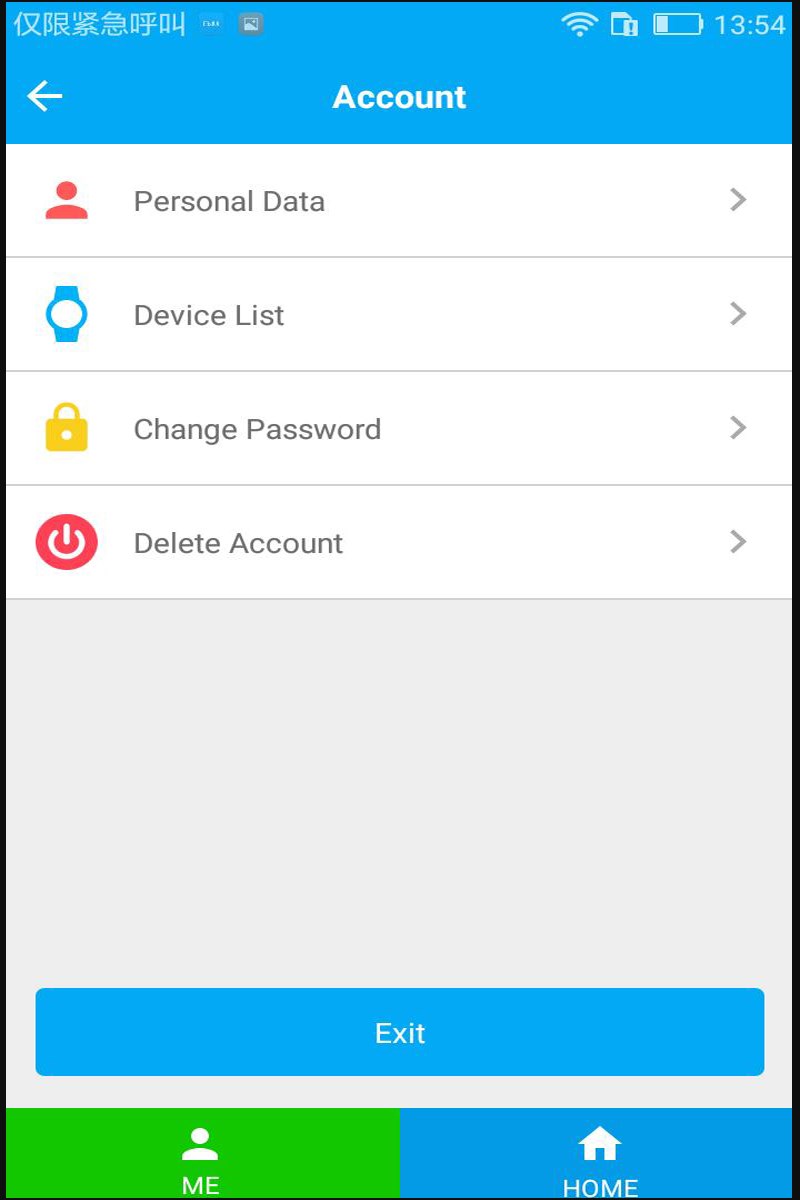Tap the battery indicator in status bar
800x1200 pixels.
pyautogui.click(x=678, y=24)
